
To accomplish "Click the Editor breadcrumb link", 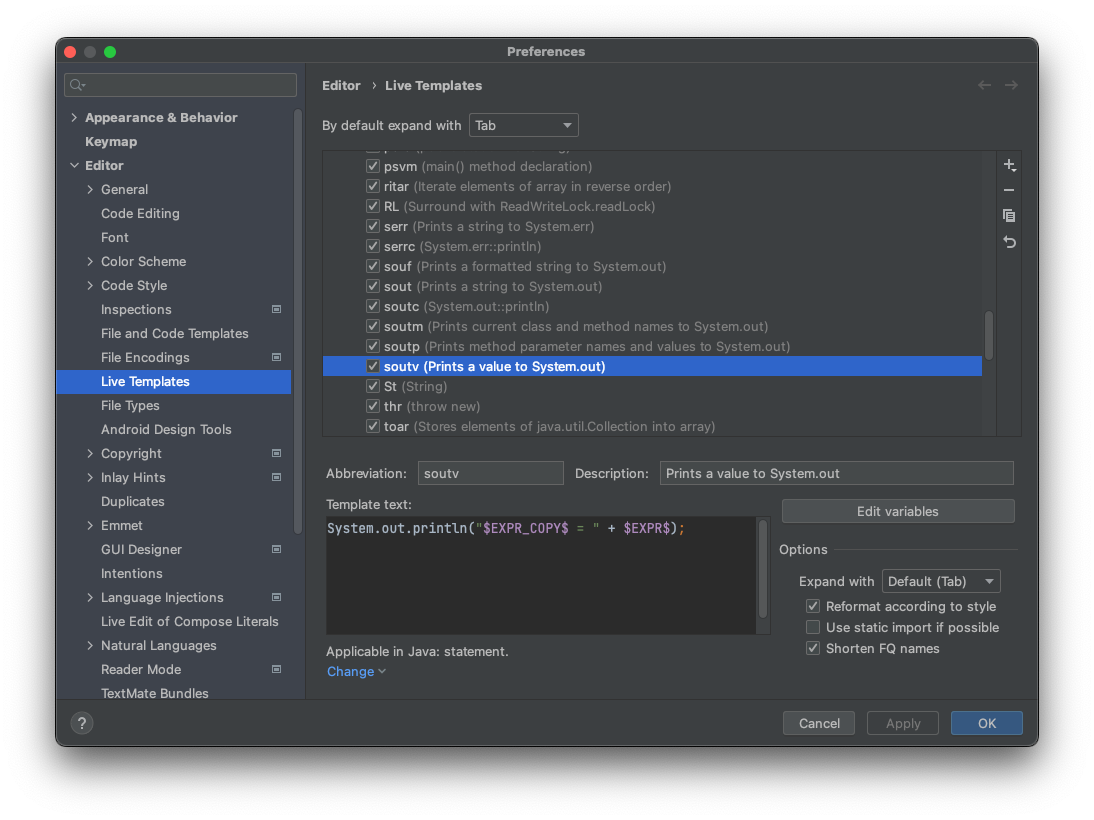I will pyautogui.click(x=341, y=85).
